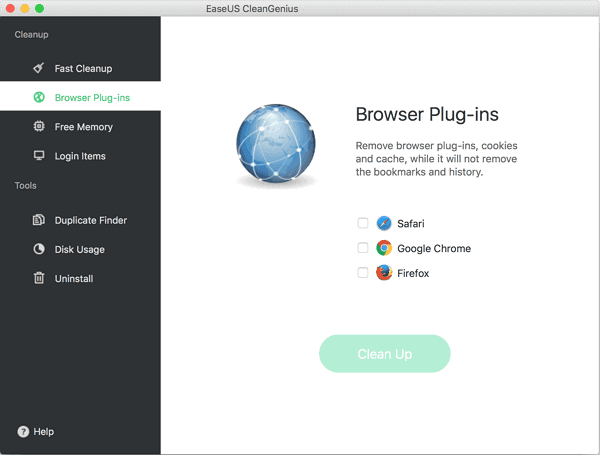Check the Firefox checkbox
The height and width of the screenshot is (455, 600).
pyautogui.click(x=363, y=273)
